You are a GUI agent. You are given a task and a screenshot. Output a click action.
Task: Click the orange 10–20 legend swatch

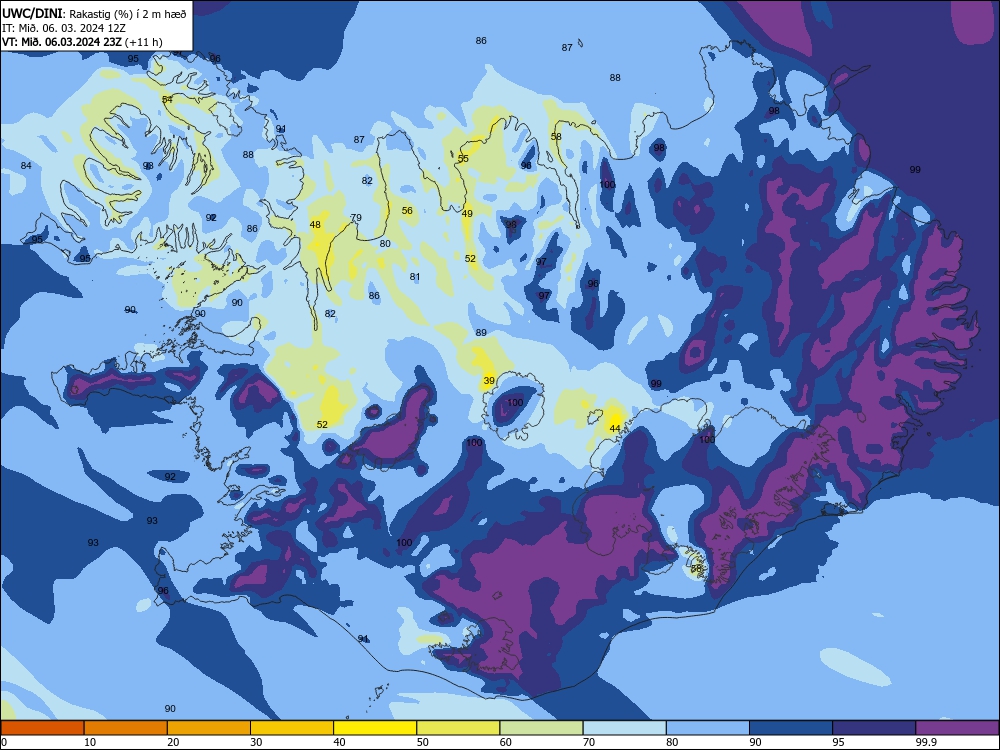coord(126,728)
